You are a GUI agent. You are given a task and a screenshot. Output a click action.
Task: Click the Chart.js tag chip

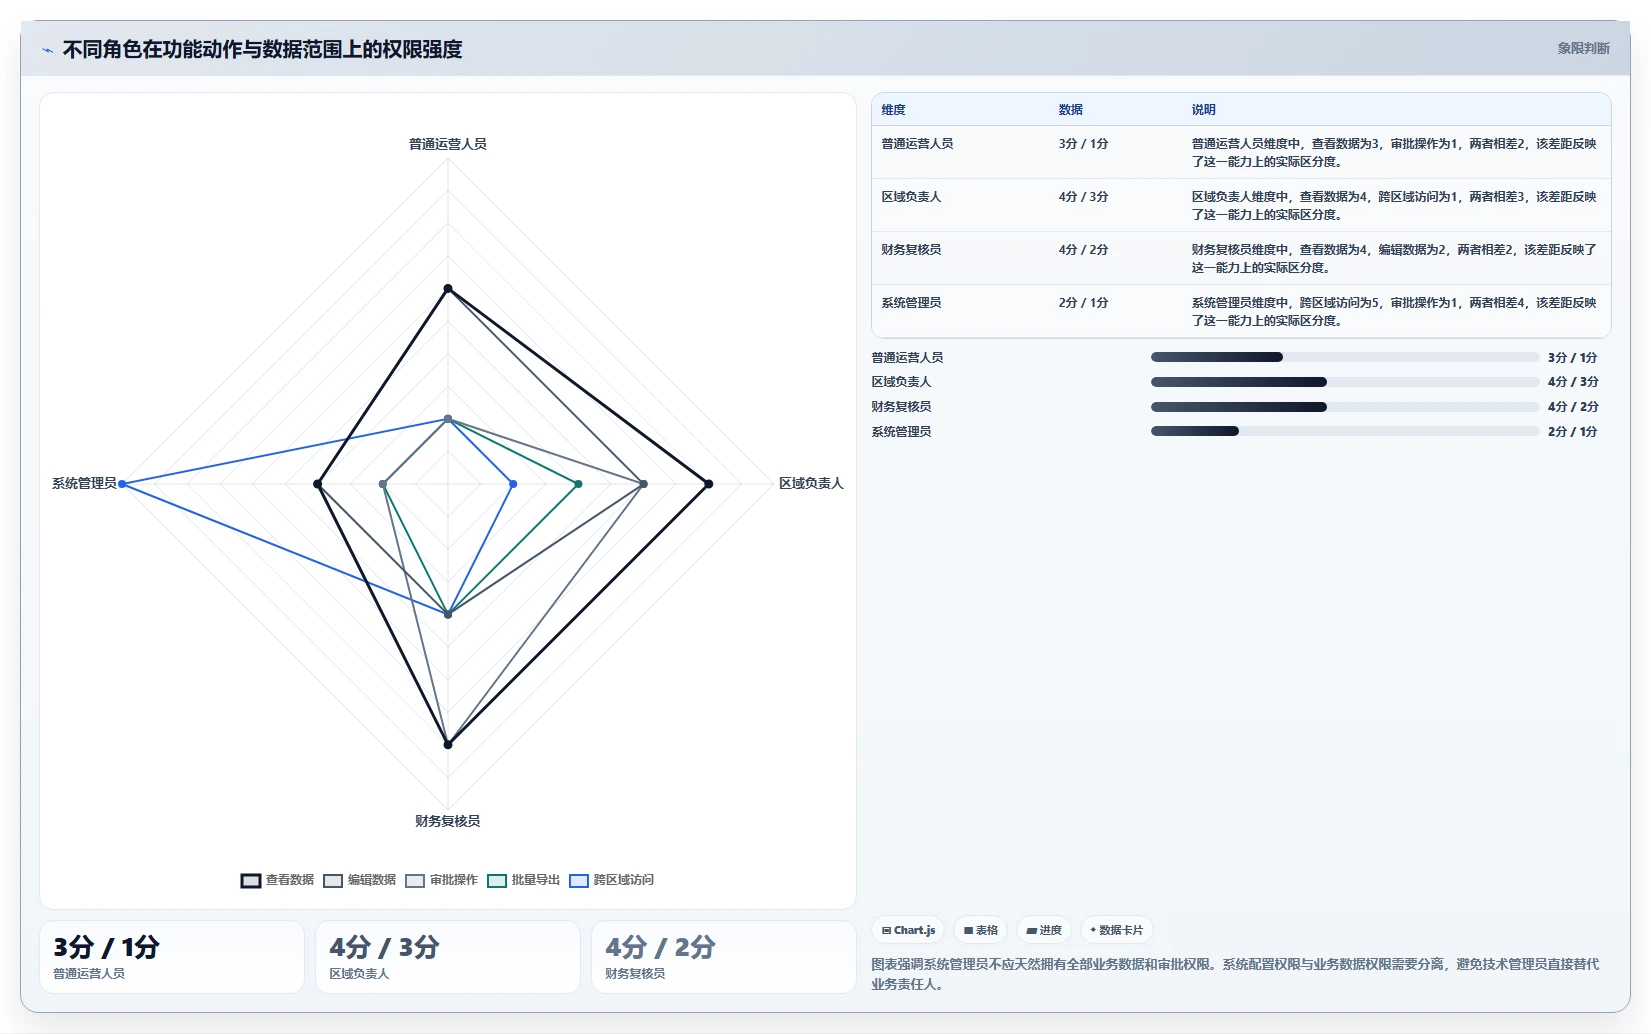(908, 930)
